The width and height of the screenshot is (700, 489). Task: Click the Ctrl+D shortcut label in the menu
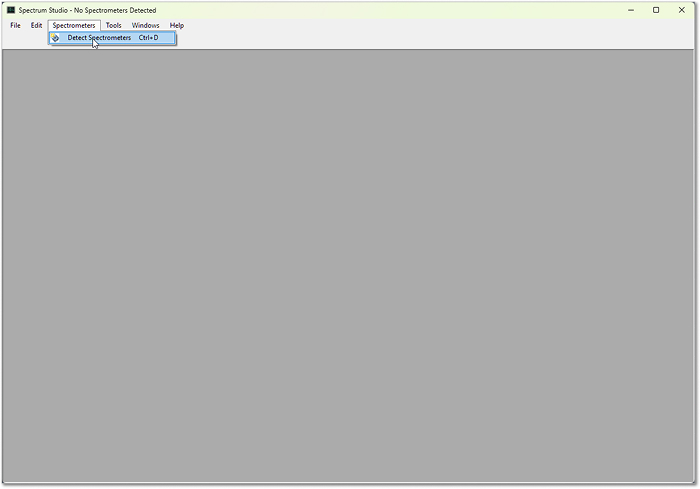coord(148,38)
